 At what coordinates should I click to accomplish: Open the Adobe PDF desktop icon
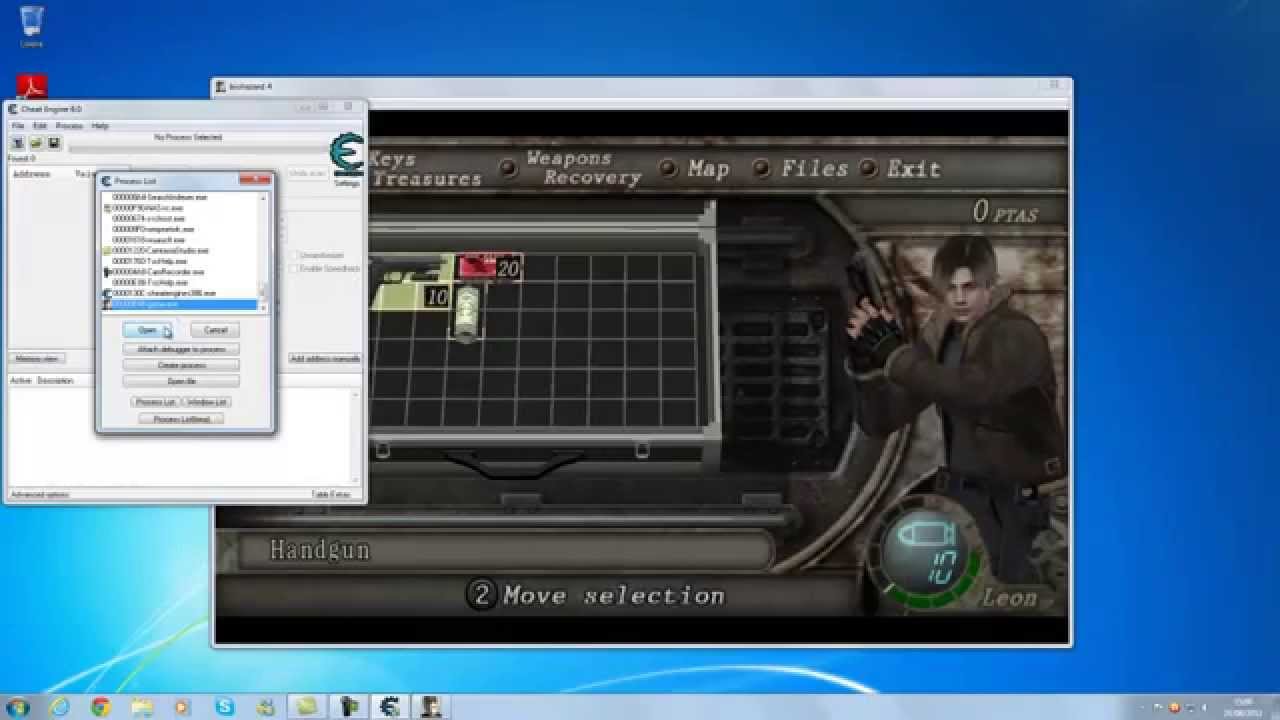31,88
